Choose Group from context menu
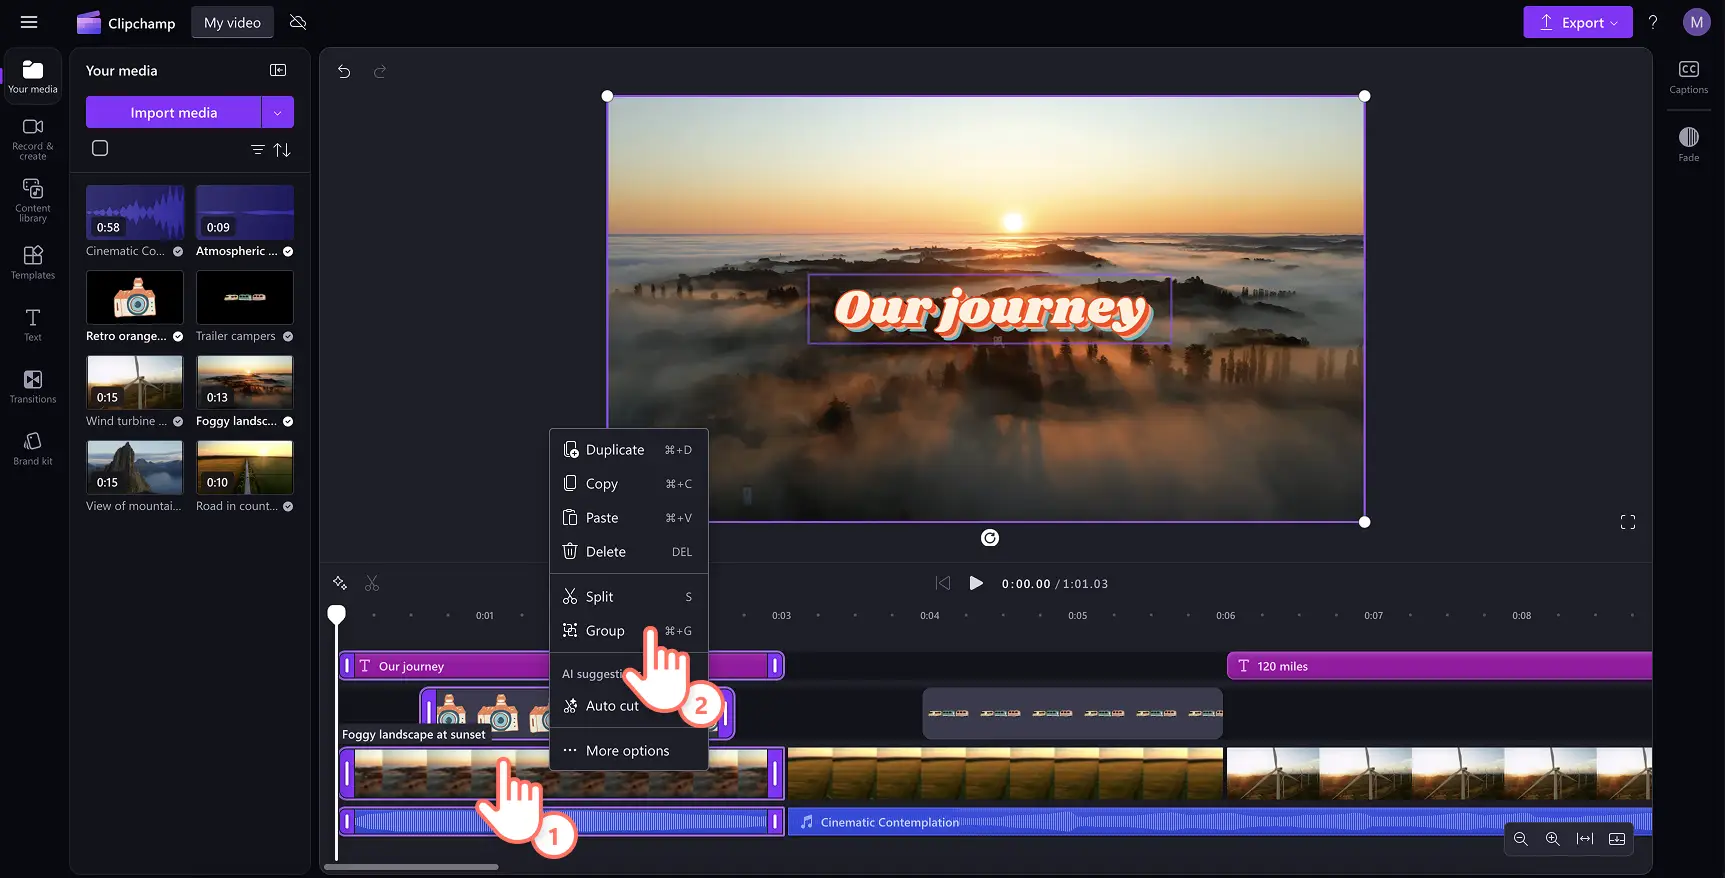The image size is (1725, 878). click(629, 631)
